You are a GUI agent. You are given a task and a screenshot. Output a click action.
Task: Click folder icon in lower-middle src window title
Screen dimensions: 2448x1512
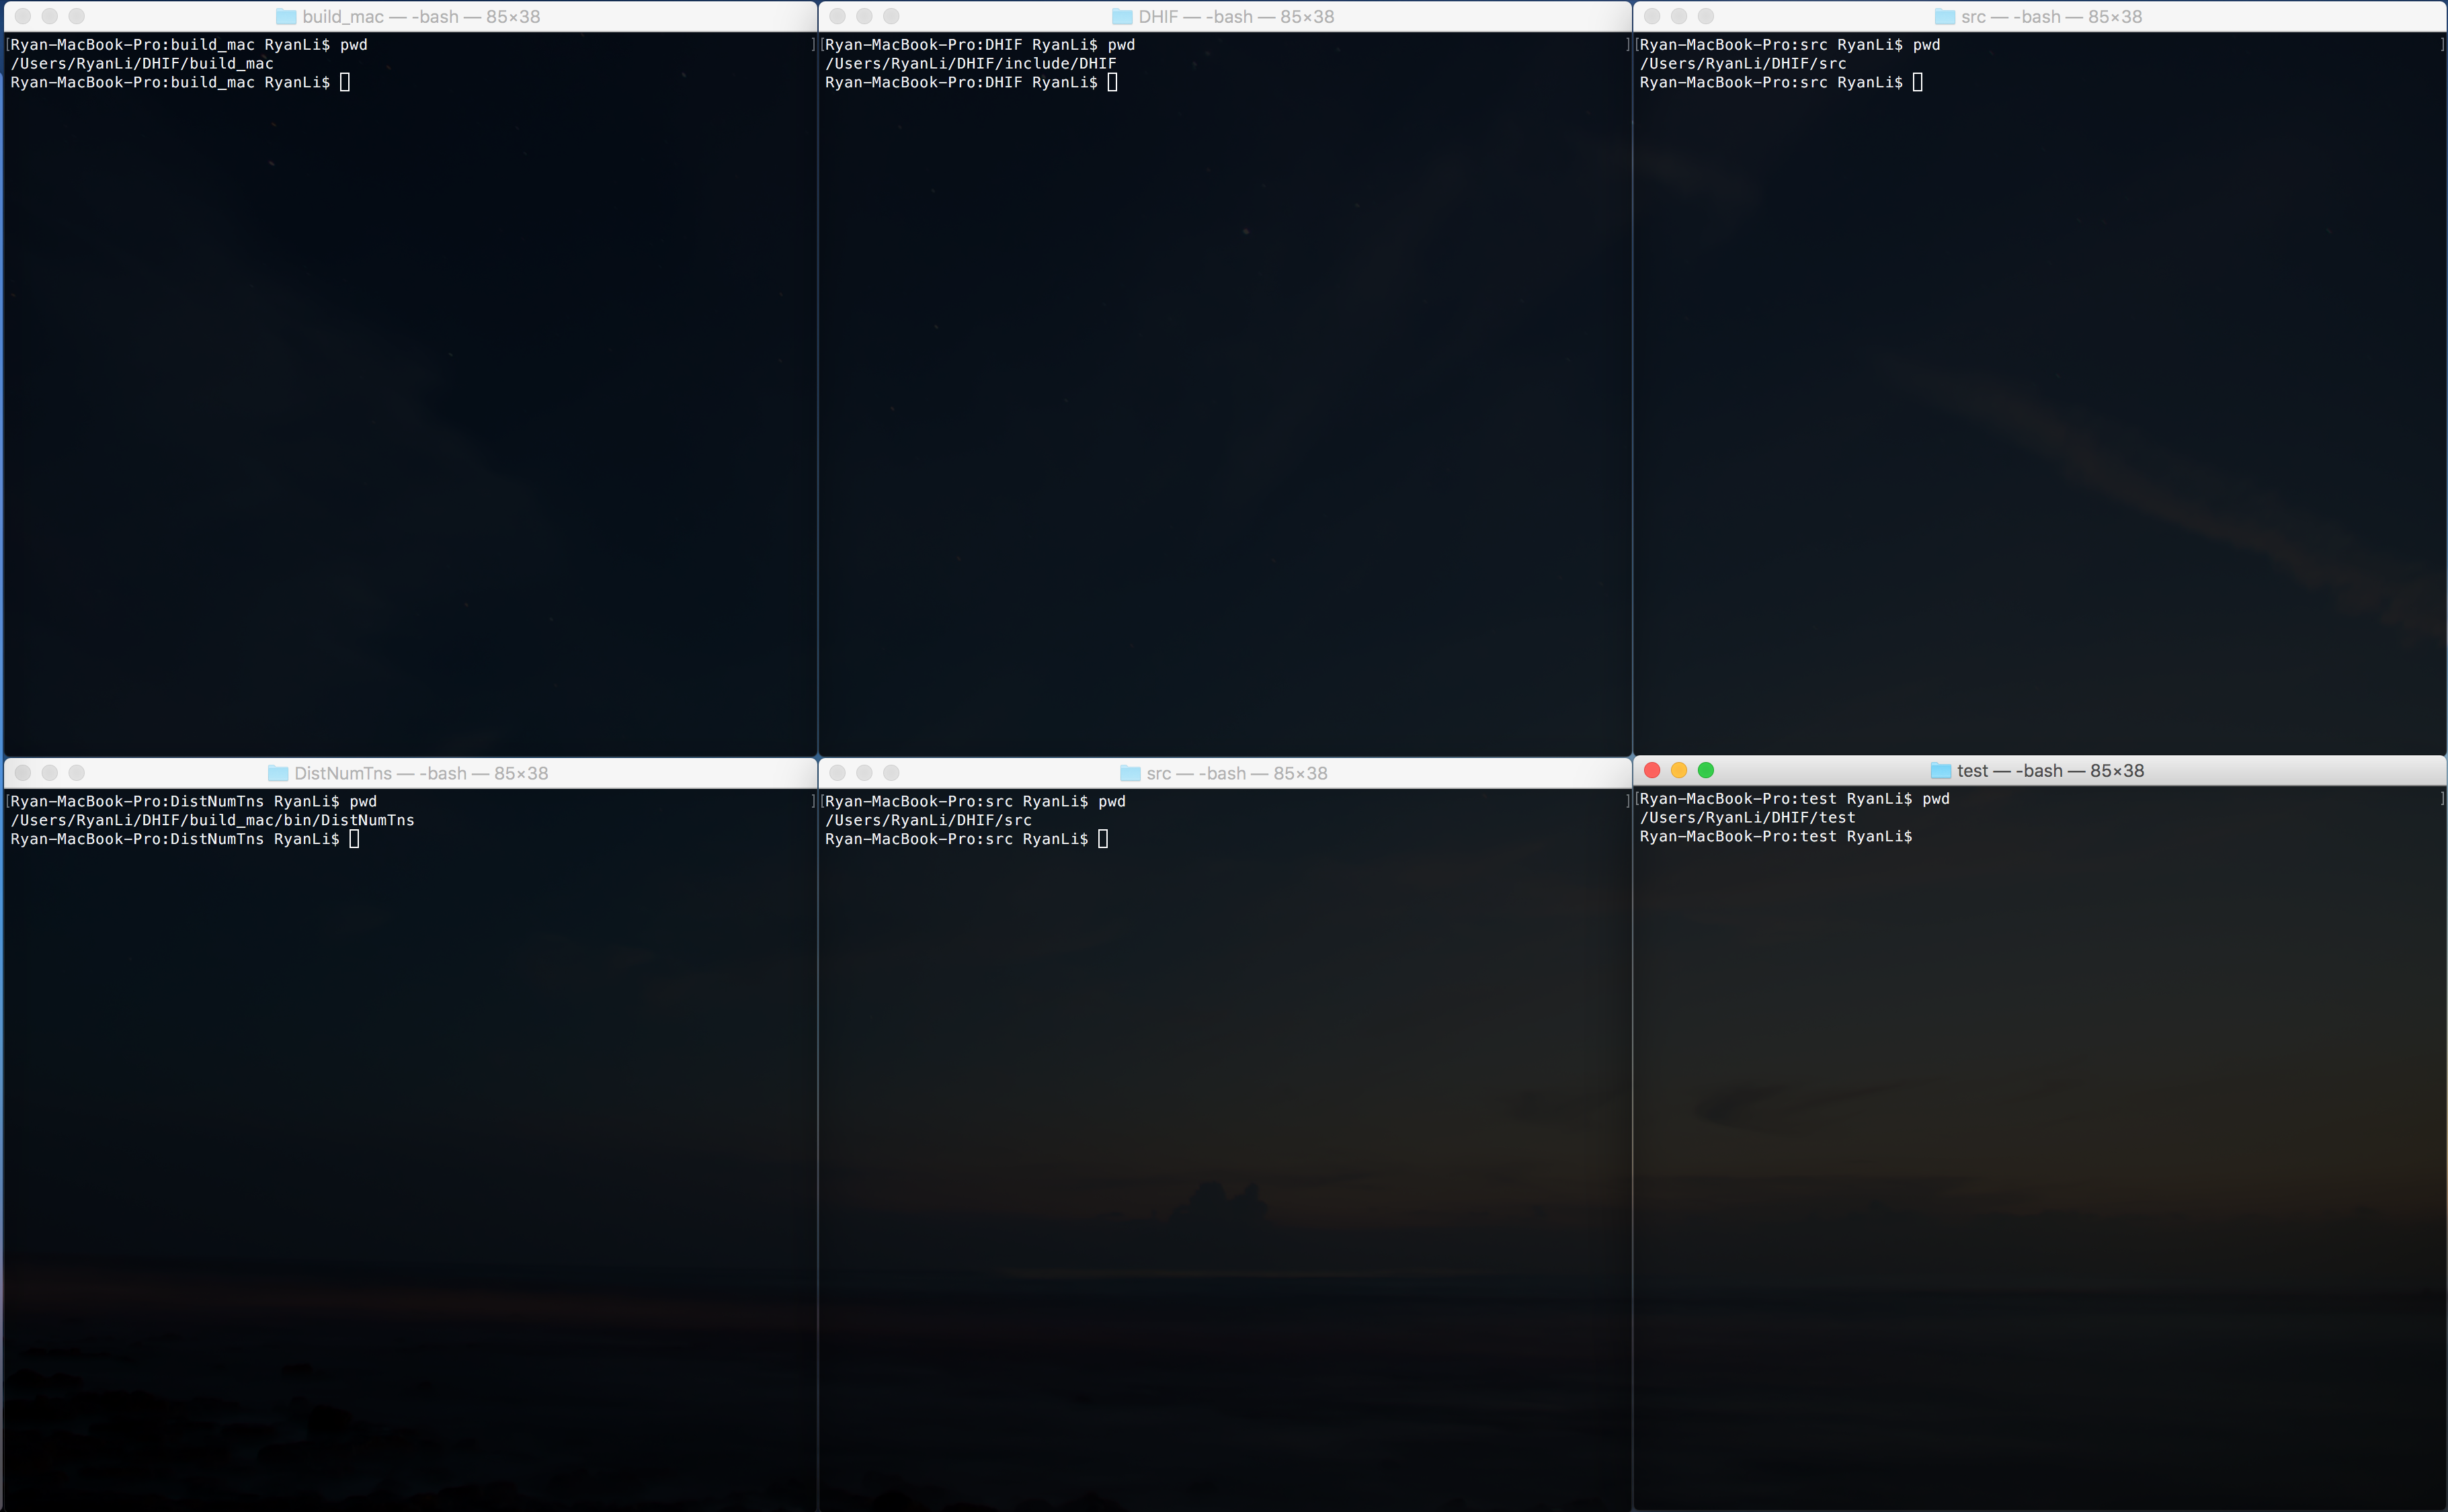pos(1130,773)
